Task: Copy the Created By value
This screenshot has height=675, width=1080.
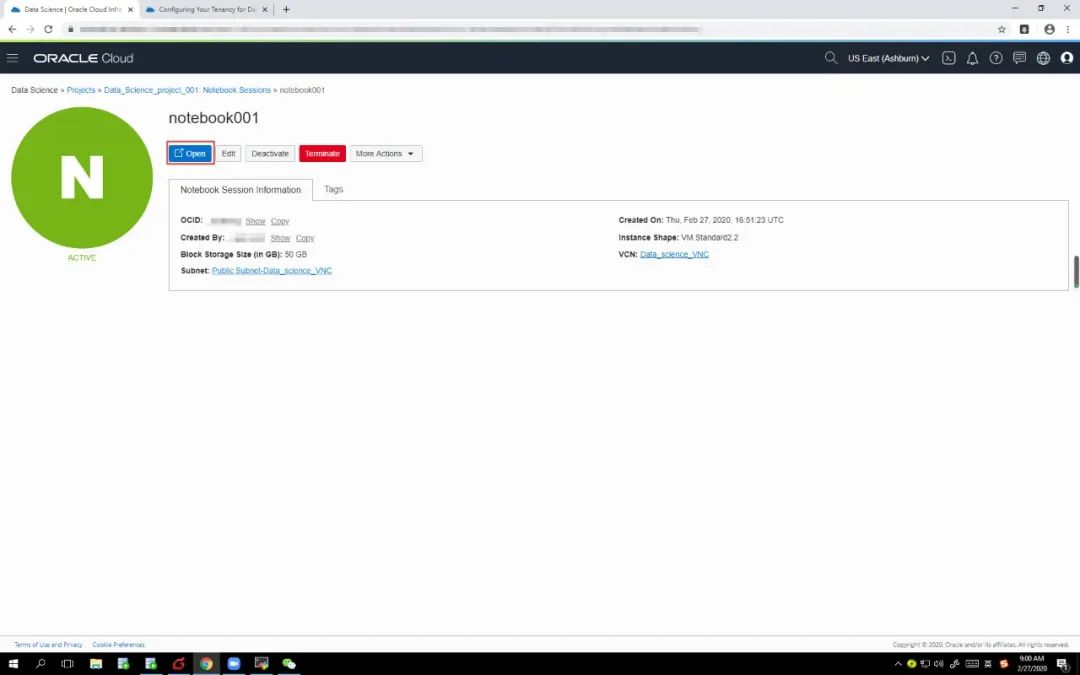Action: (x=305, y=238)
